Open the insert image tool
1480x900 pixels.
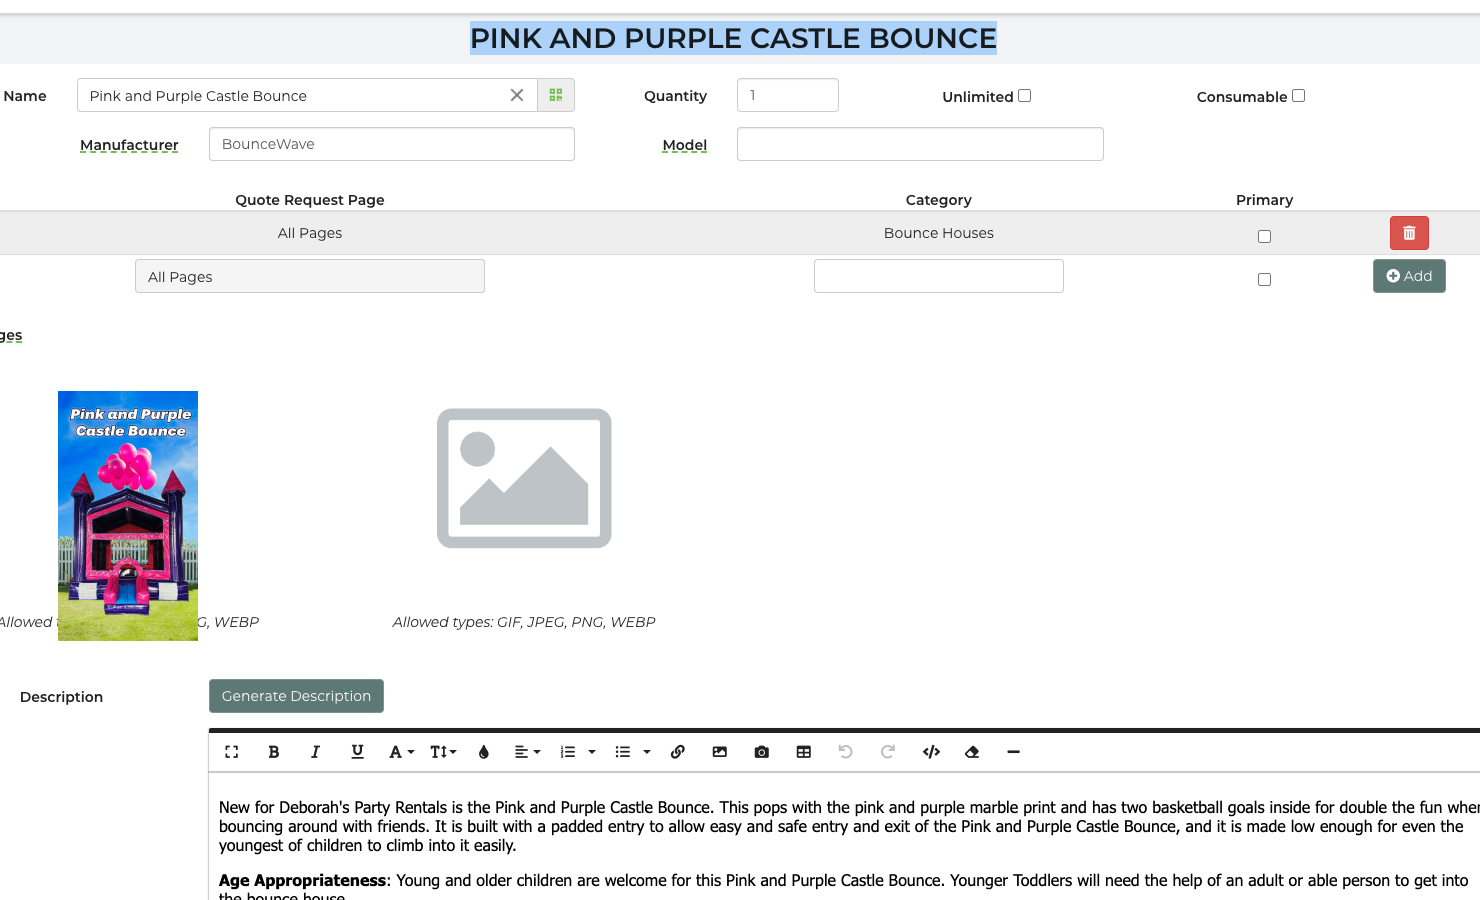point(720,752)
